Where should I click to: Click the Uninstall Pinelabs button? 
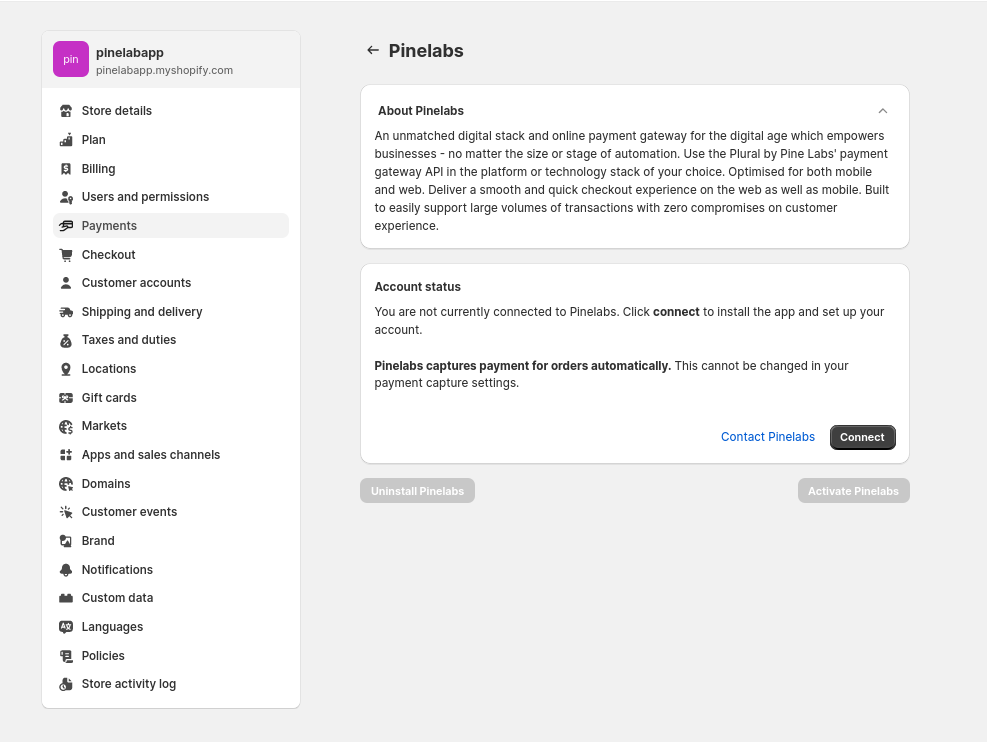point(417,491)
